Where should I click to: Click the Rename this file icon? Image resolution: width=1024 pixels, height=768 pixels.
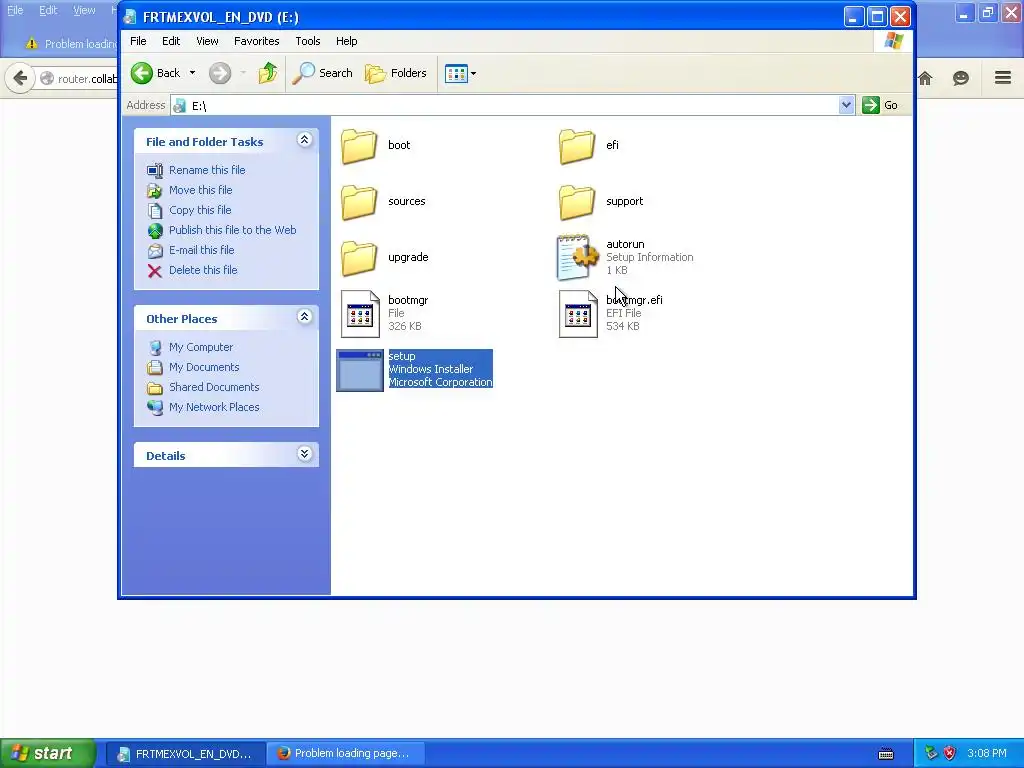pyautogui.click(x=155, y=170)
